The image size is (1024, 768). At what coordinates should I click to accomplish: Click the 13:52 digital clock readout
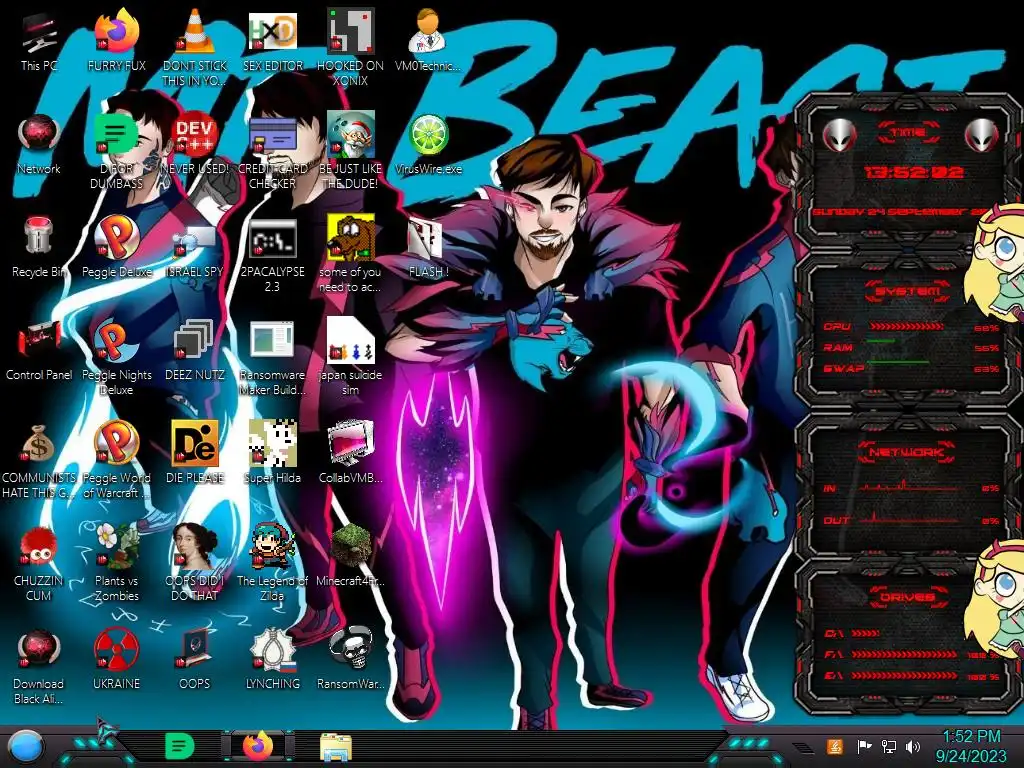click(914, 172)
